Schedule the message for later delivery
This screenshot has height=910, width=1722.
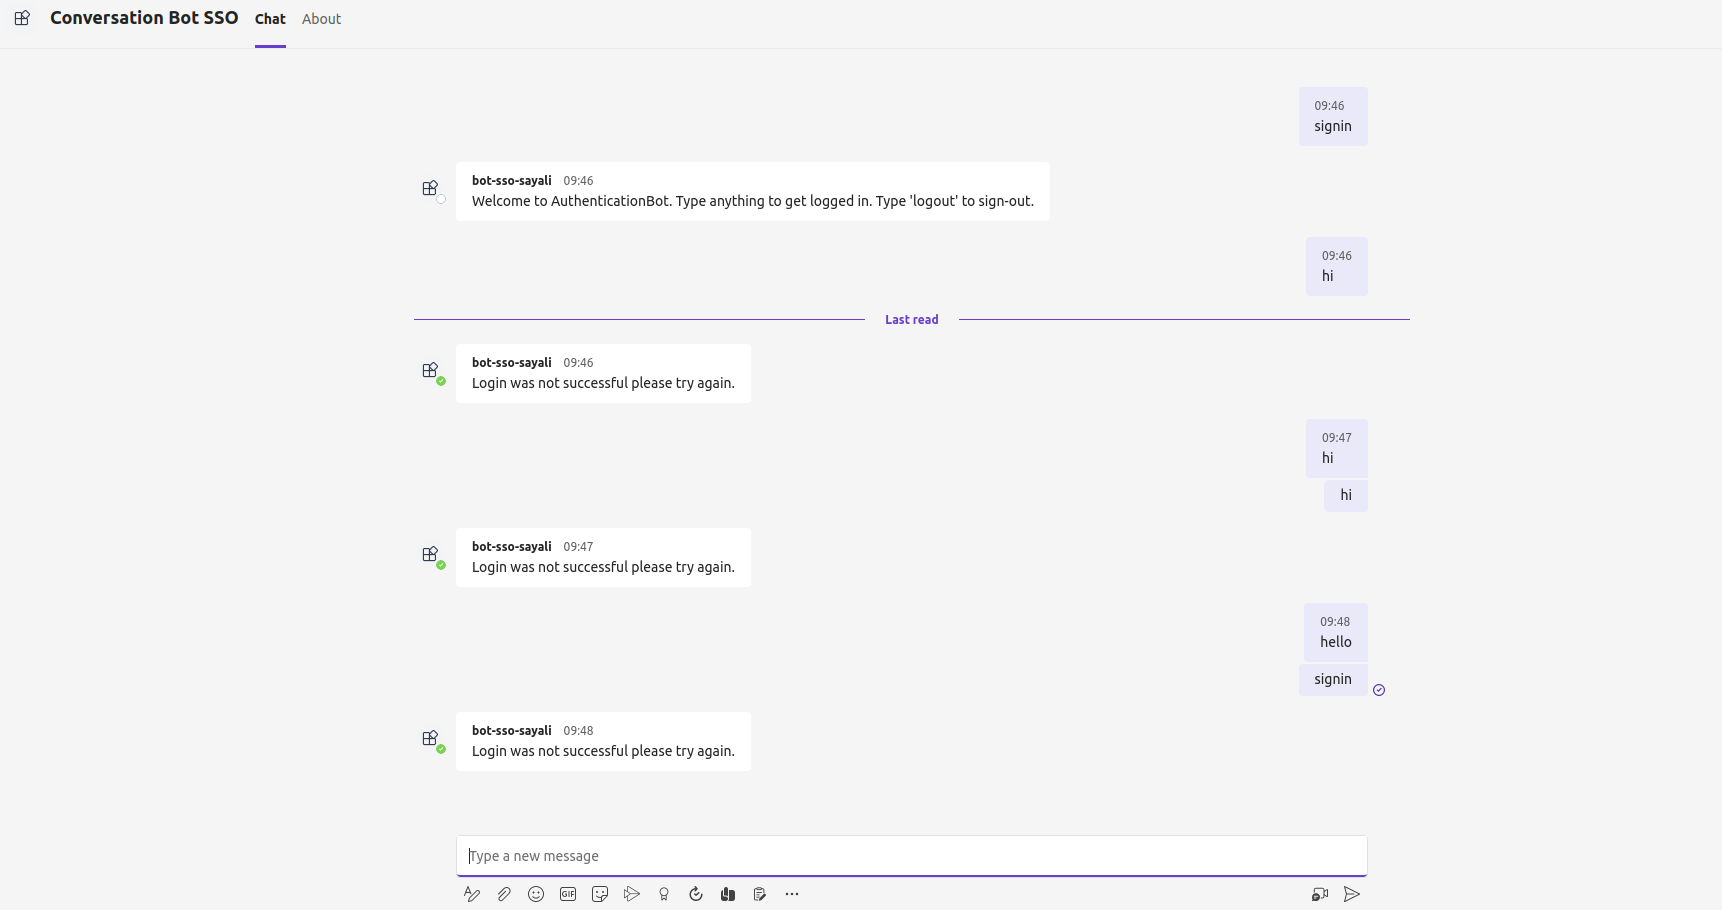pos(696,893)
